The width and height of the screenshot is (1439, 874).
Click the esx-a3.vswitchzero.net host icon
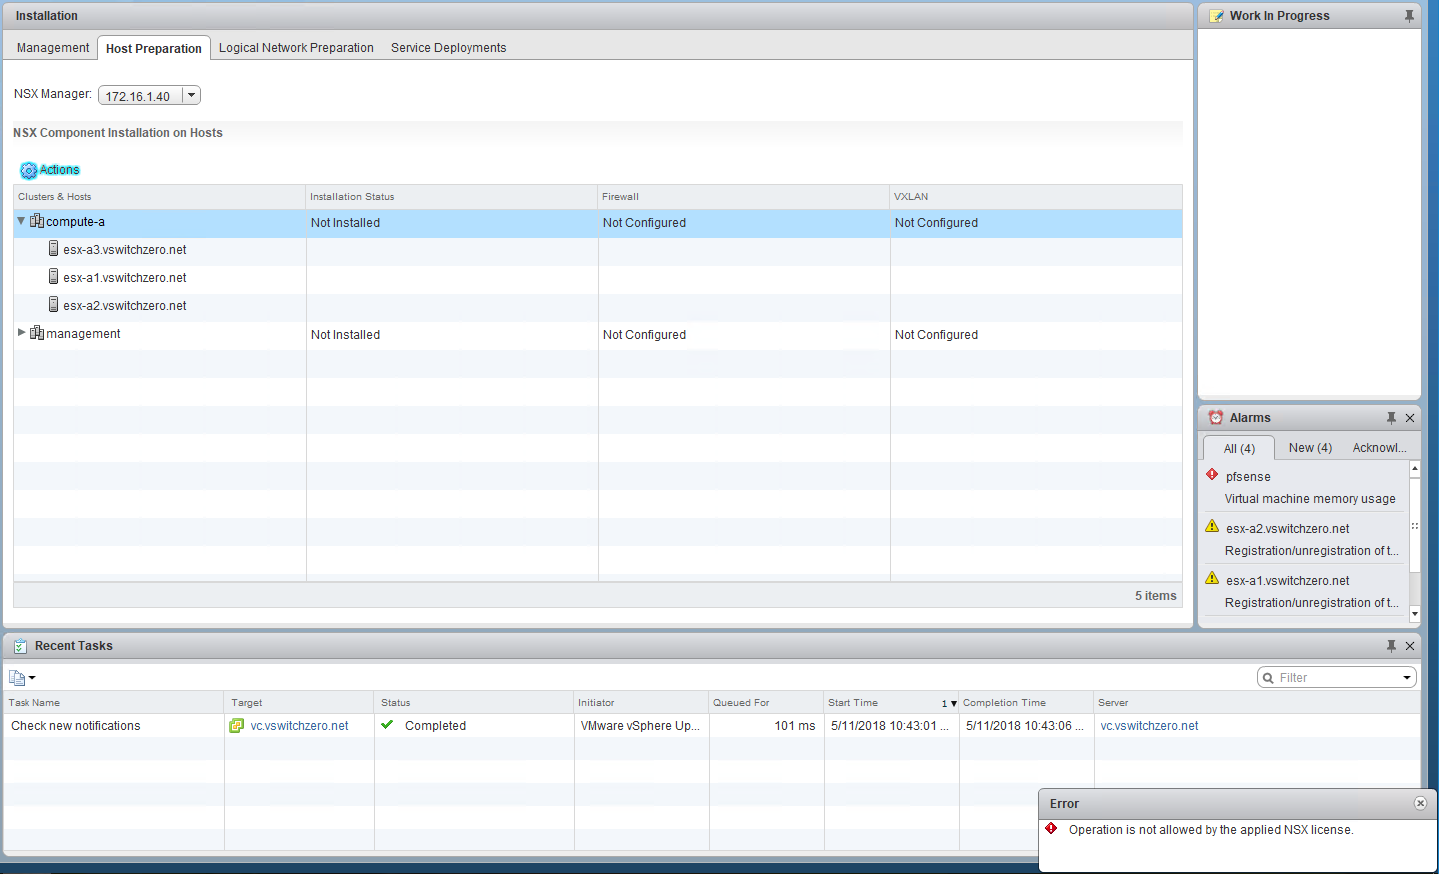click(x=54, y=249)
